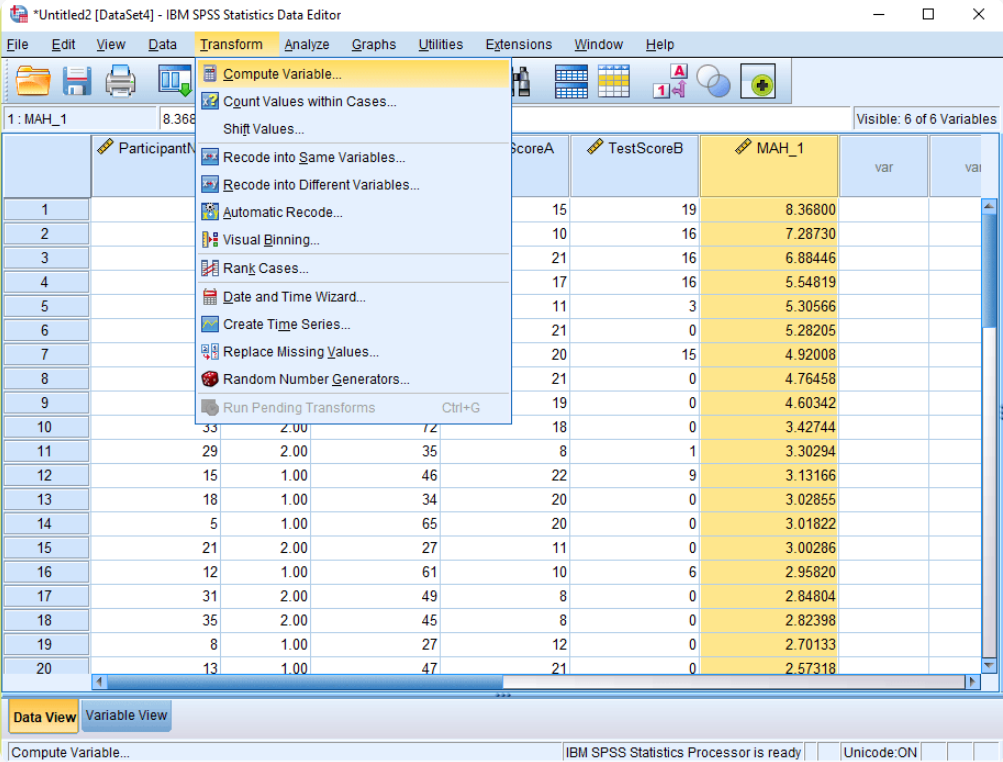This screenshot has height=762, width=1003.
Task: Open the Edit menu
Action: click(x=63, y=44)
